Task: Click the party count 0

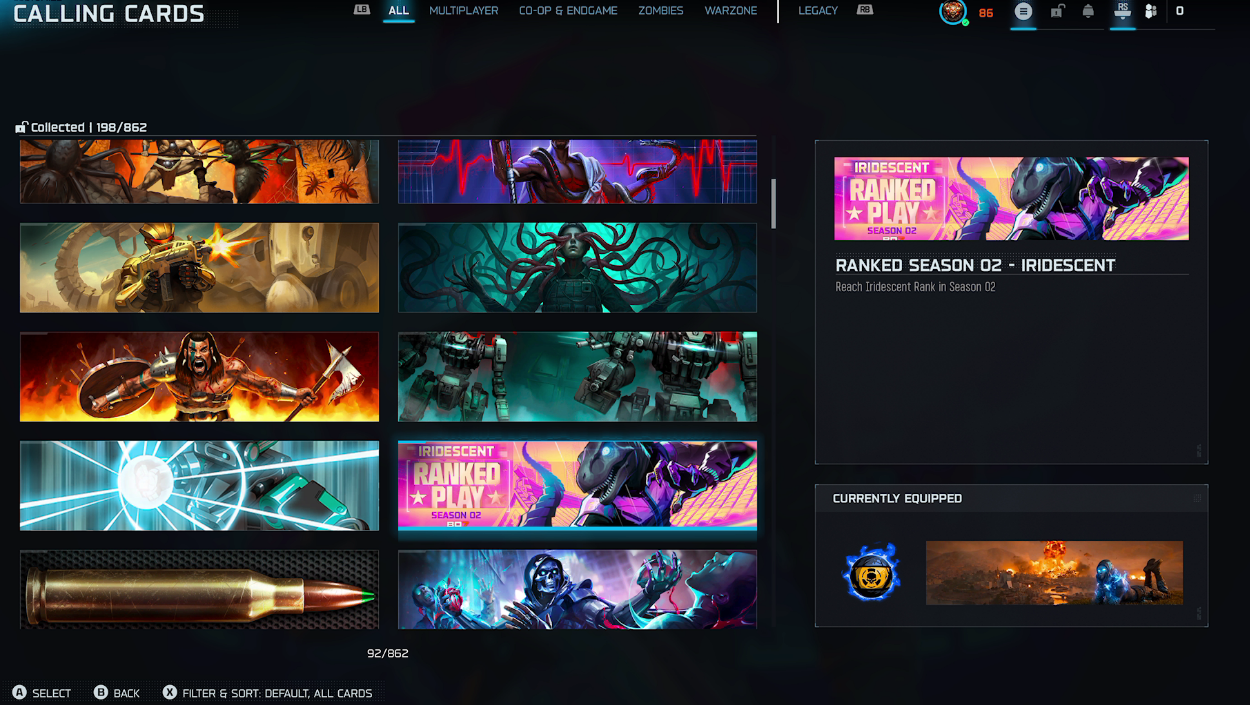Action: pyautogui.click(x=1180, y=11)
